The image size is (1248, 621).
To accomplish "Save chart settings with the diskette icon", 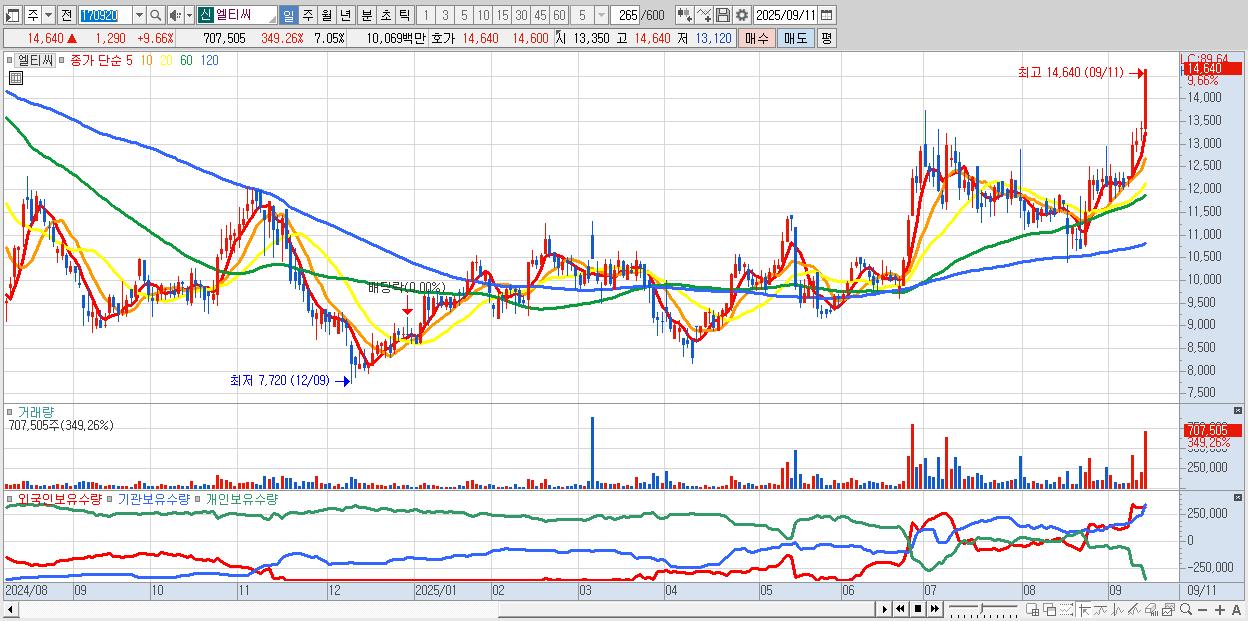I will (x=723, y=15).
